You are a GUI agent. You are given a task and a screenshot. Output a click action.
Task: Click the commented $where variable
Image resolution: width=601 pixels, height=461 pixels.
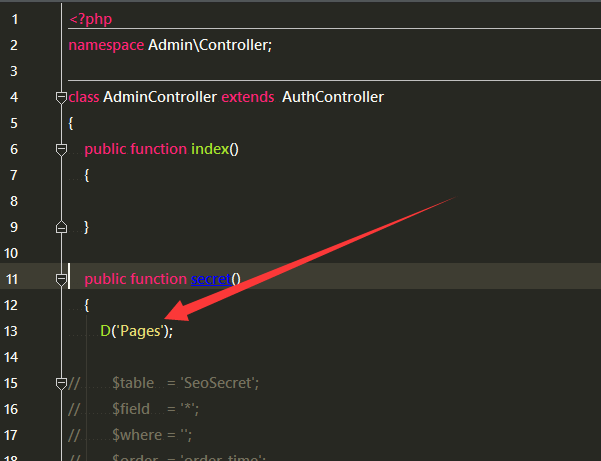[136, 435]
